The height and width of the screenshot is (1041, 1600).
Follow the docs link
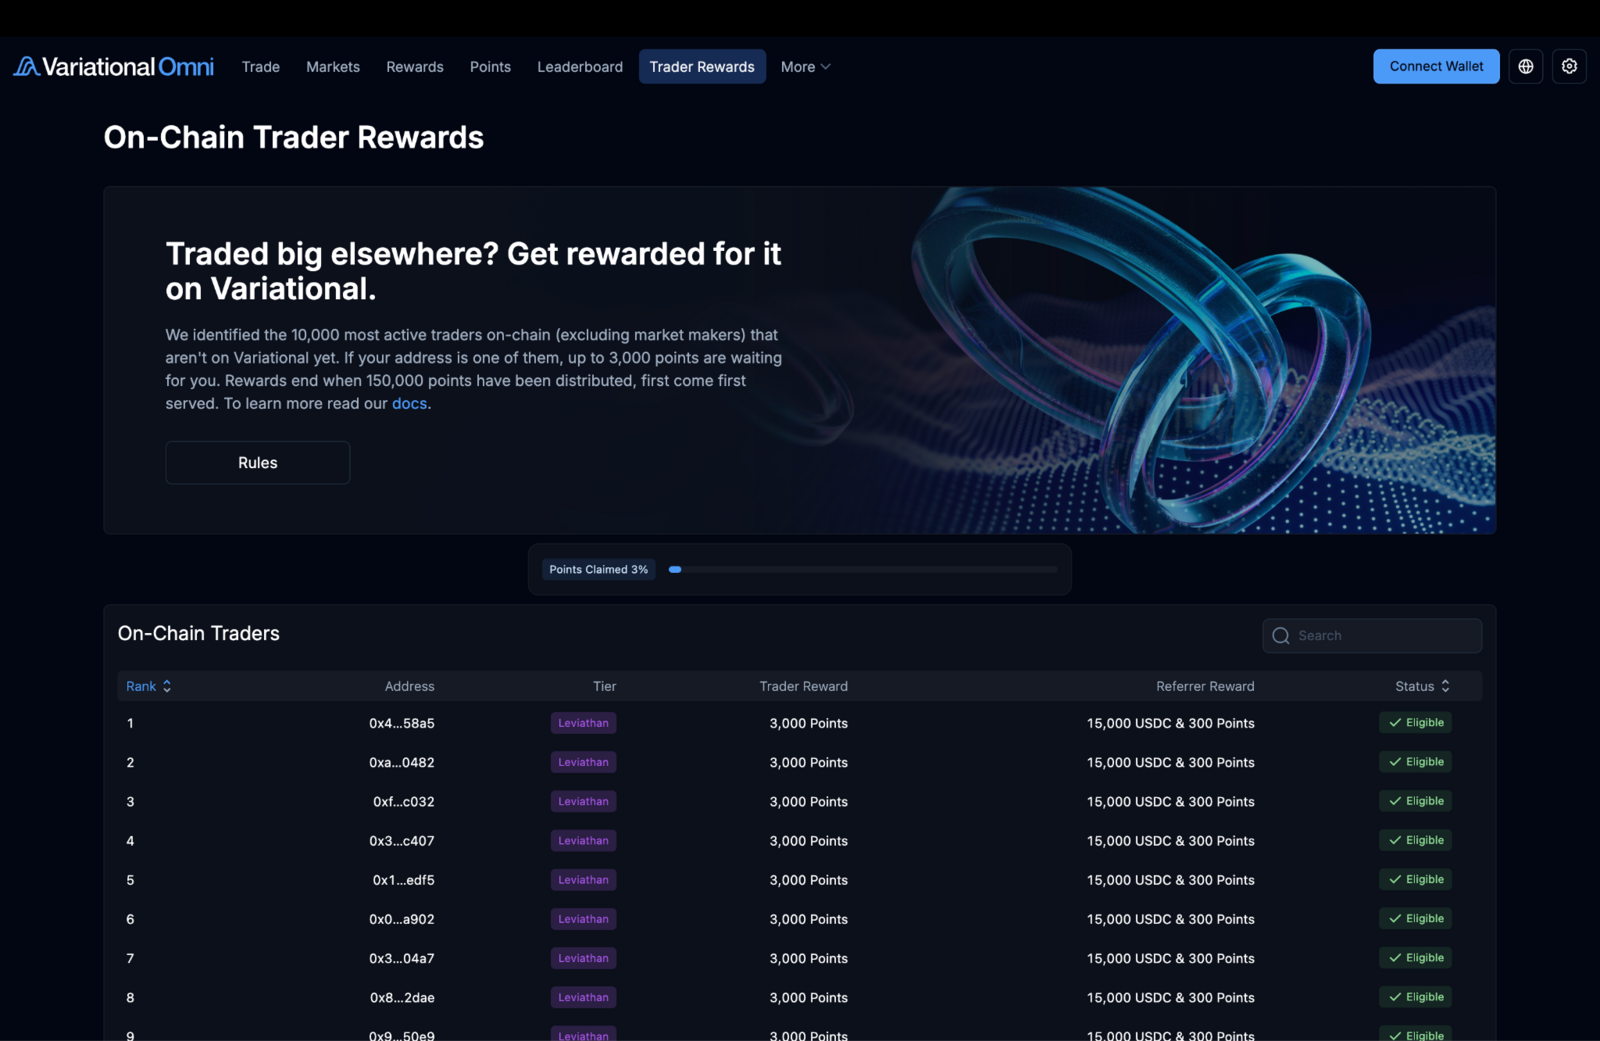click(x=409, y=404)
